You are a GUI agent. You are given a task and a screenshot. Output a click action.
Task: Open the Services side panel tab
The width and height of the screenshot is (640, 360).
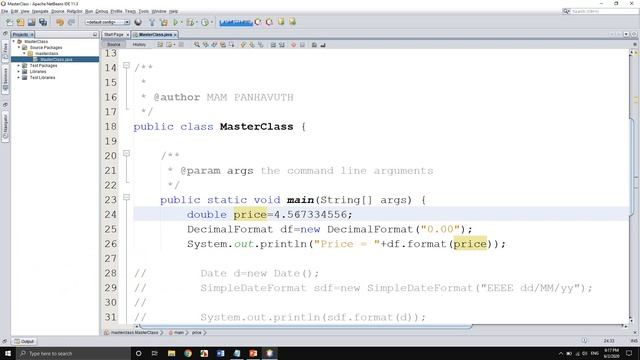tap(5, 80)
